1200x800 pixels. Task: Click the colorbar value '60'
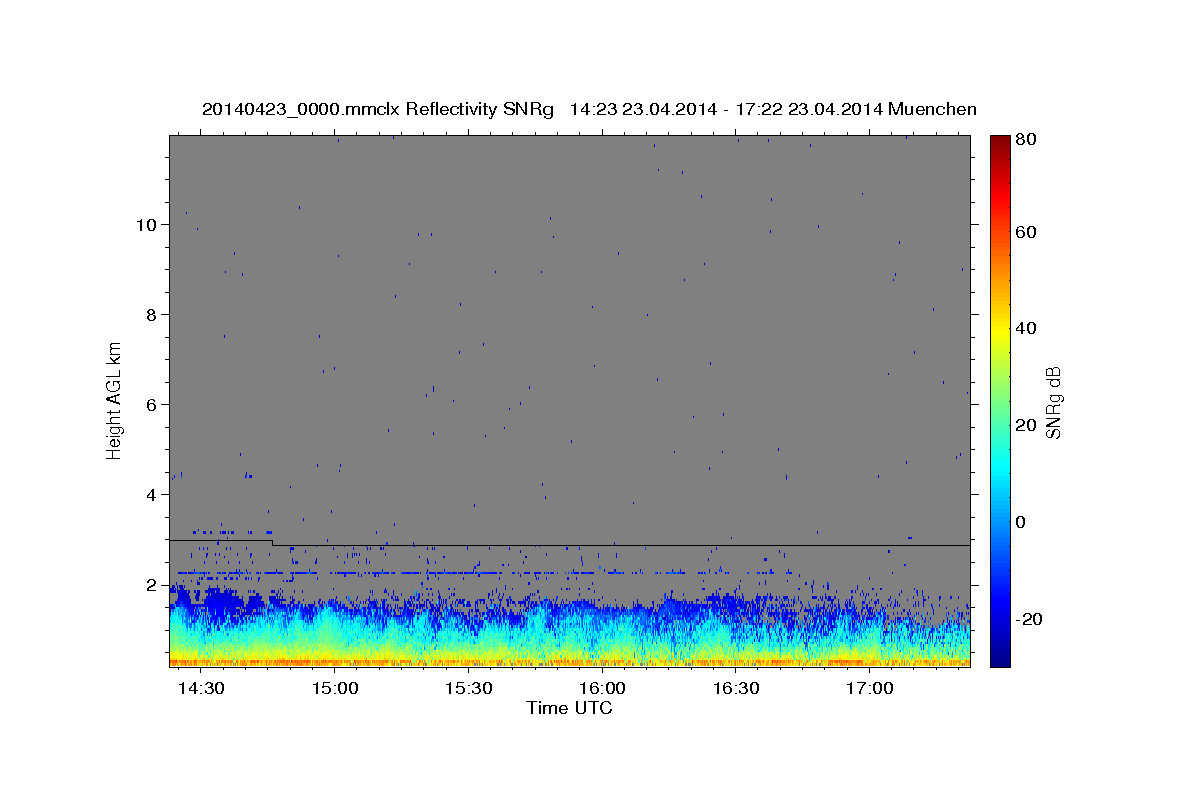(x=1026, y=232)
